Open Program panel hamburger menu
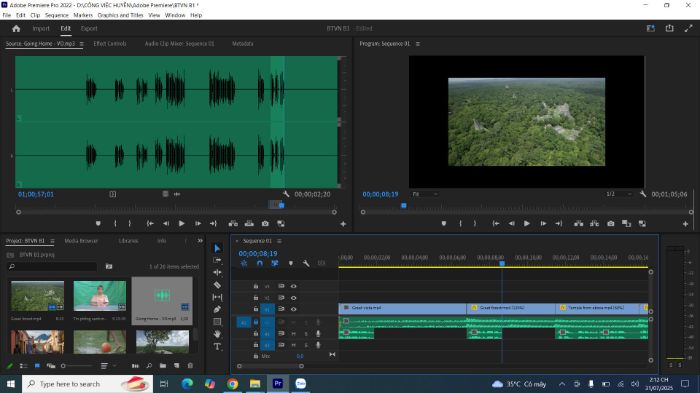This screenshot has height=393, width=700. click(418, 44)
